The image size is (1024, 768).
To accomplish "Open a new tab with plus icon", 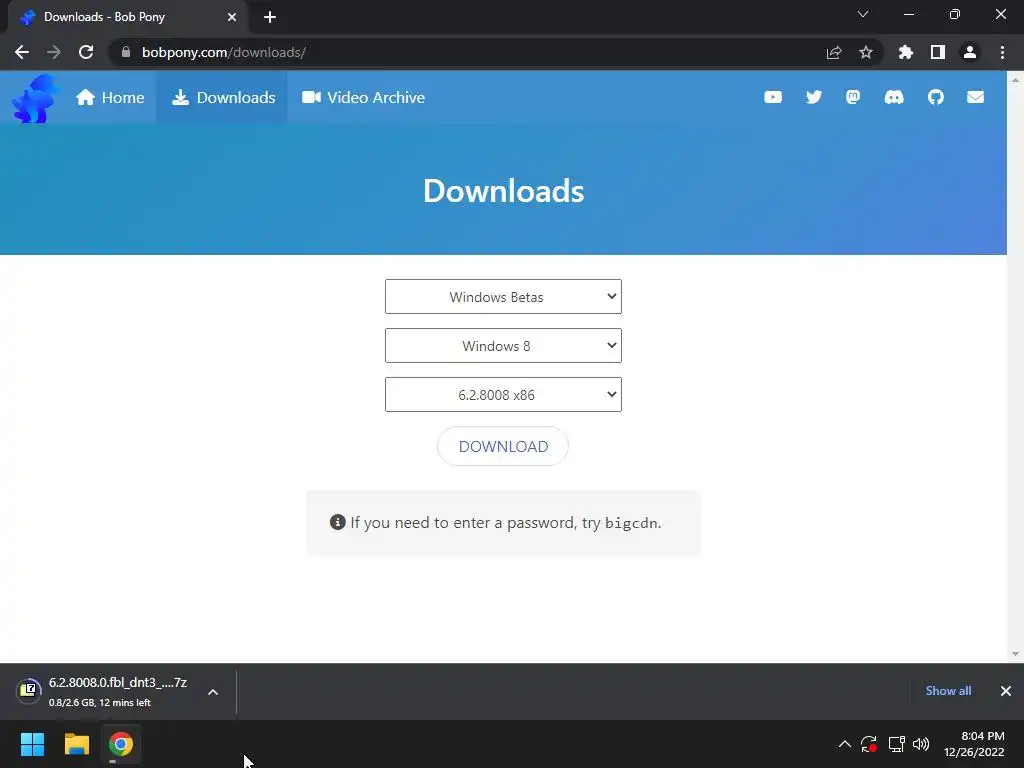I will coord(270,17).
